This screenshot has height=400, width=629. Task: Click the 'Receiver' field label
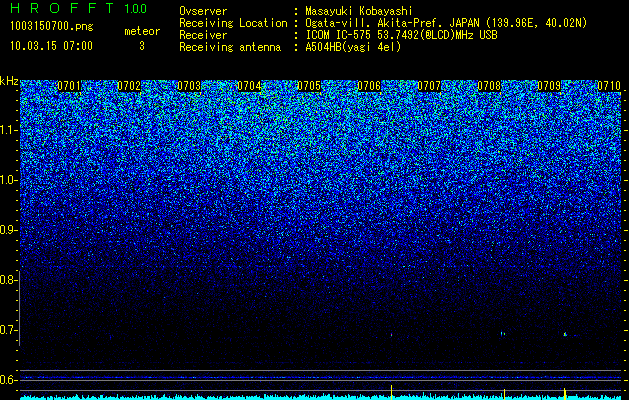(203, 35)
